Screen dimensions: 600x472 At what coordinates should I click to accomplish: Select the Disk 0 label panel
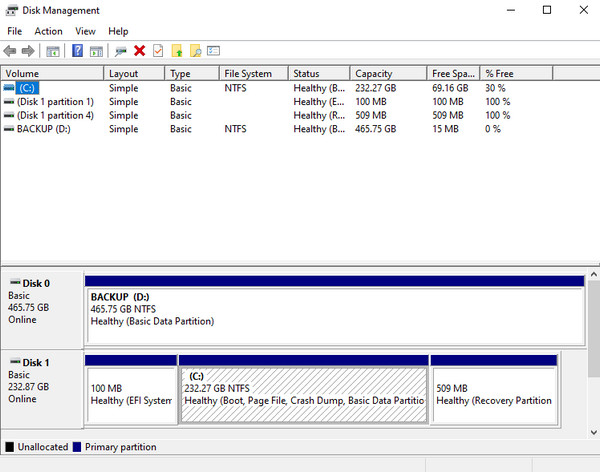42,309
